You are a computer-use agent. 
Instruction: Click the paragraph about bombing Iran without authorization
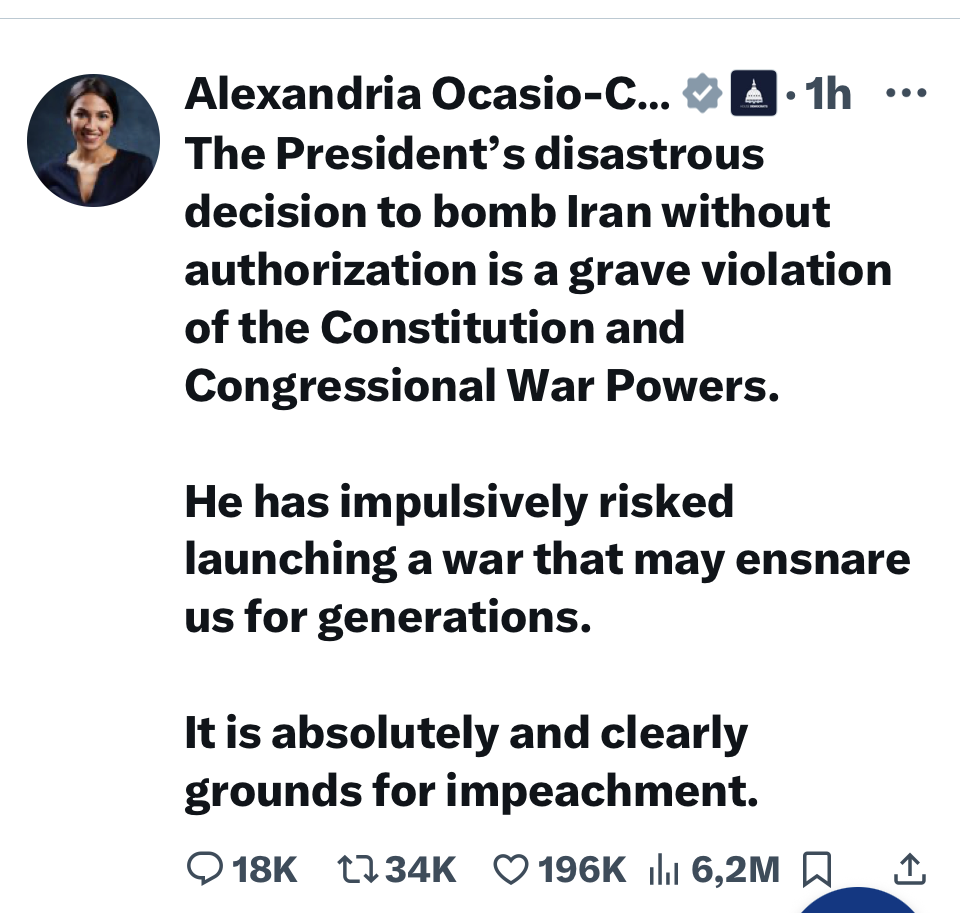coord(536,270)
